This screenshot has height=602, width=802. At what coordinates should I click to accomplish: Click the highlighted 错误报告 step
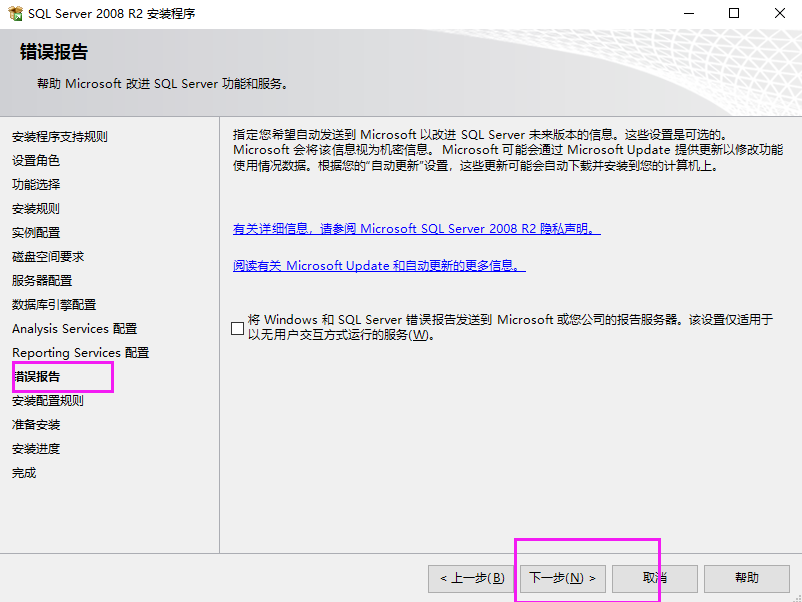(35, 376)
